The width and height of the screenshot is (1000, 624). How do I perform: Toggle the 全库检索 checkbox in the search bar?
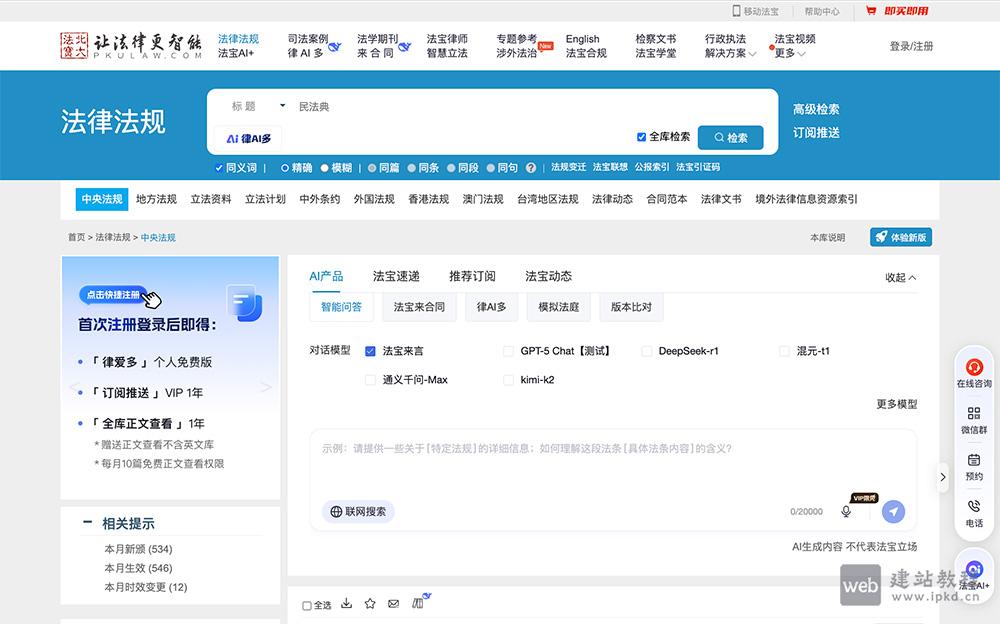click(642, 138)
